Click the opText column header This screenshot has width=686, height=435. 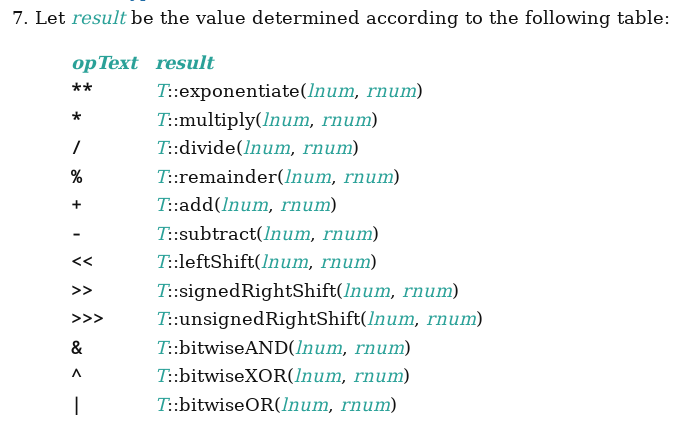point(104,64)
